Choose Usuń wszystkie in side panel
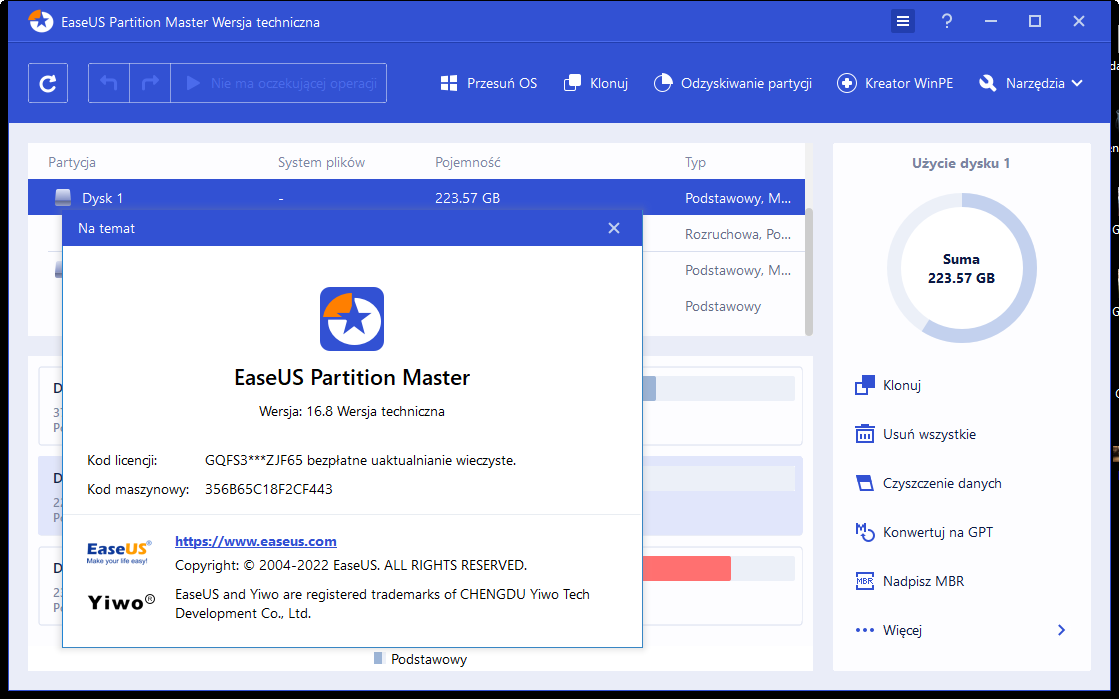1119x699 pixels. (916, 434)
